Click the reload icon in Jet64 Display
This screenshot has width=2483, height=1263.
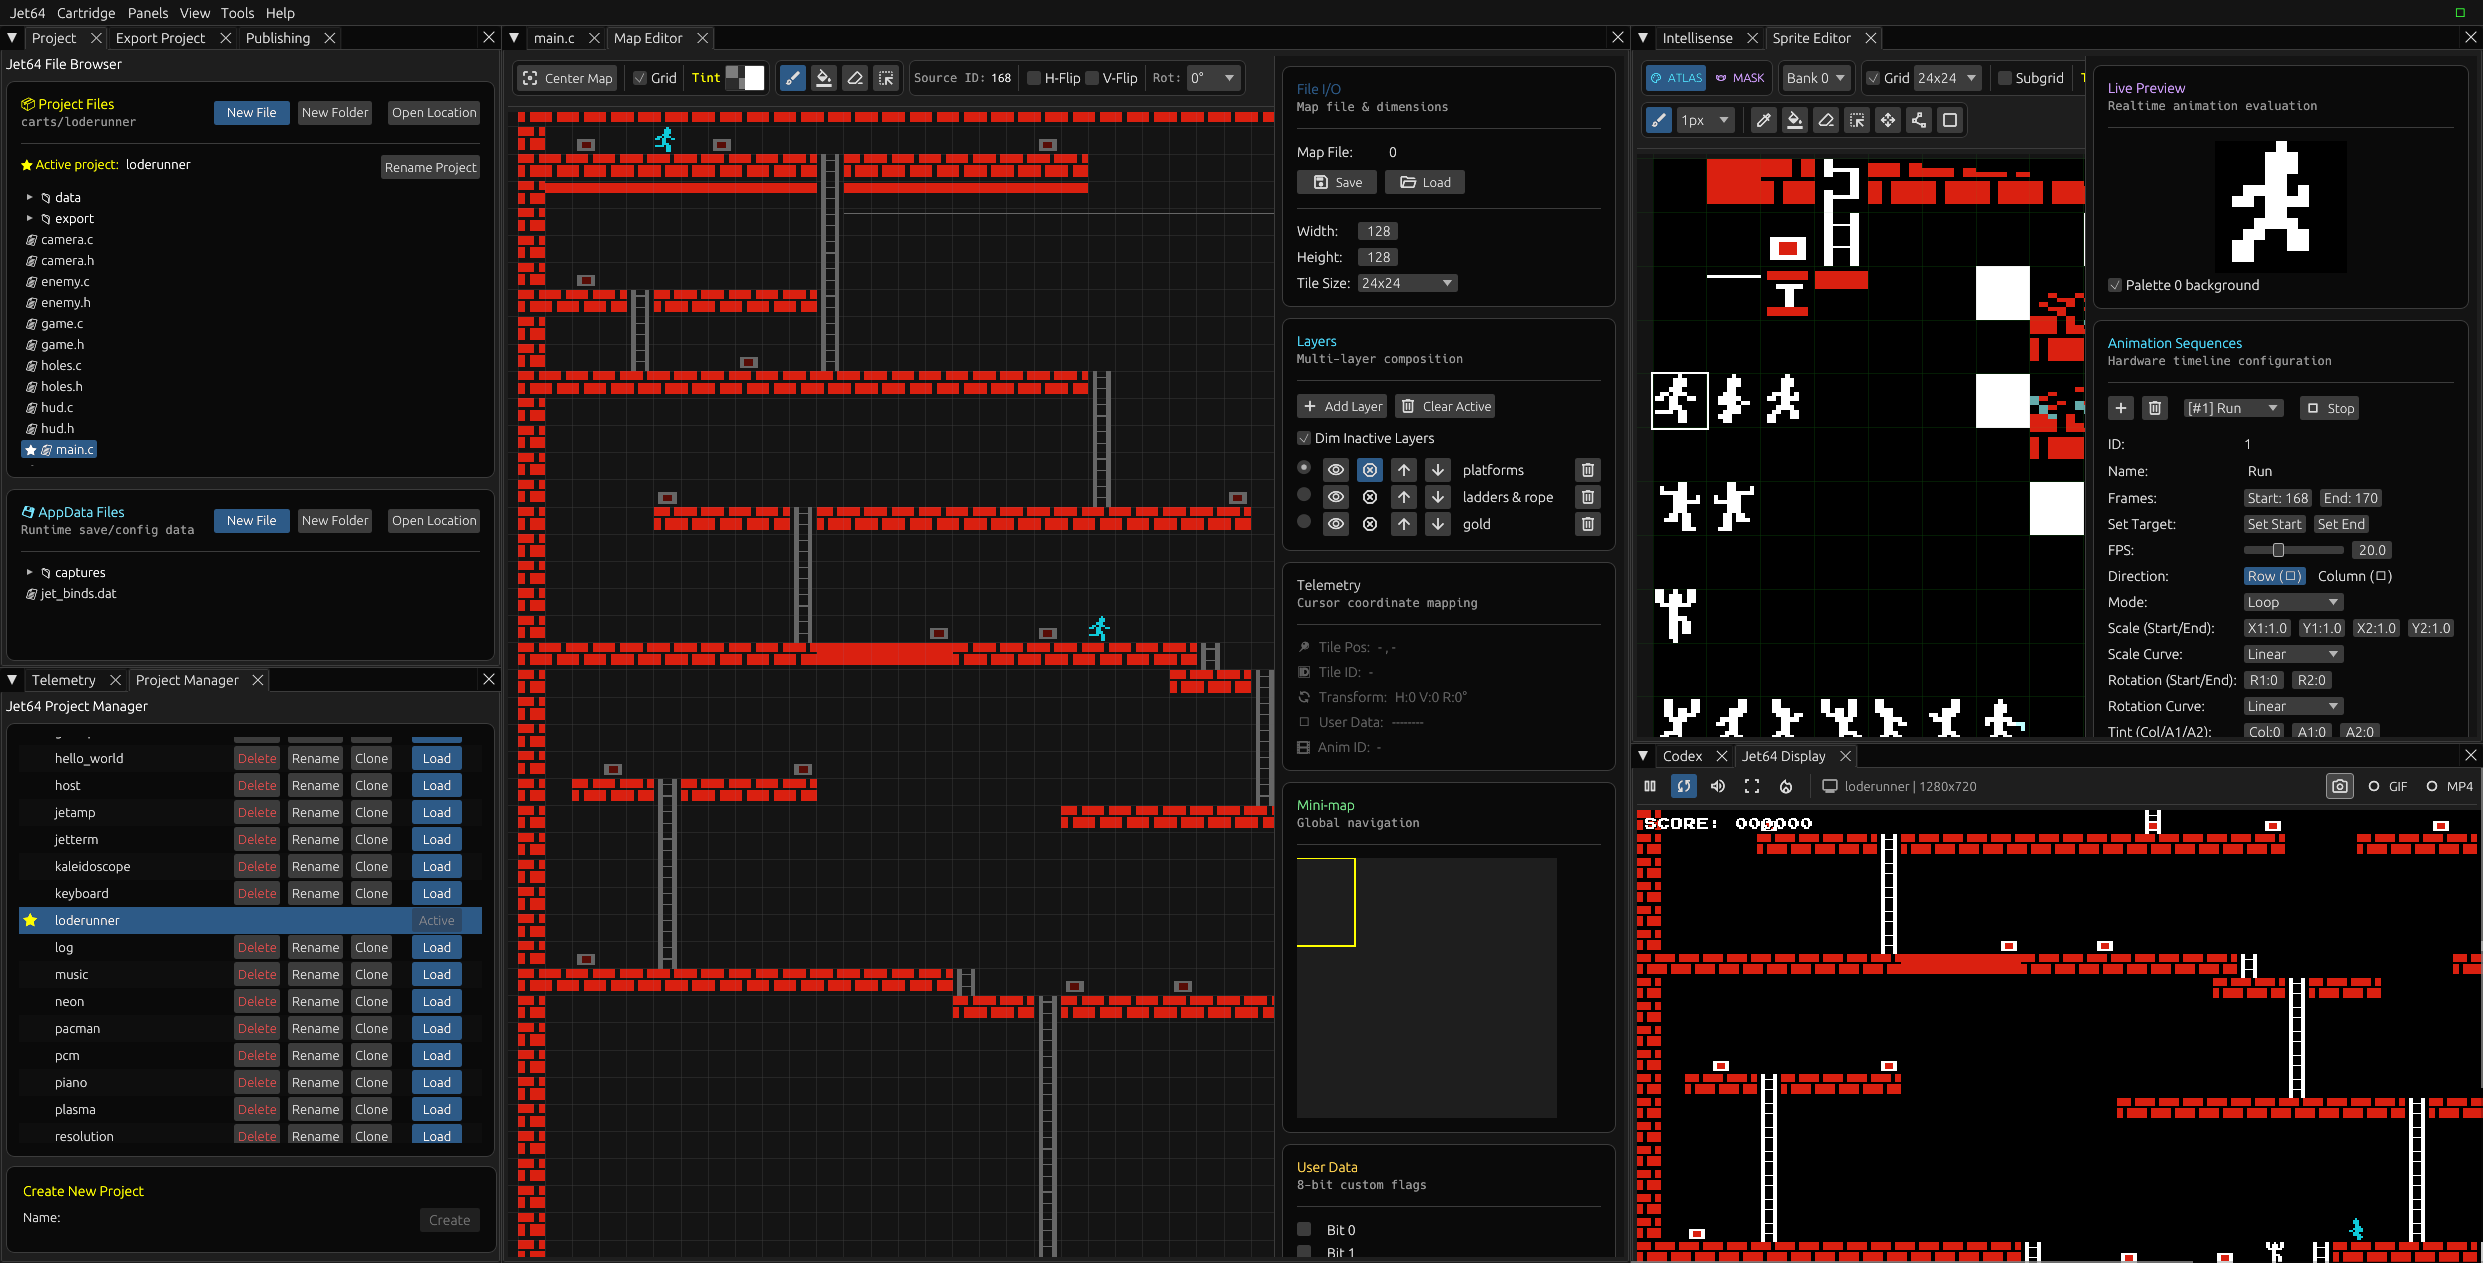tap(1684, 786)
